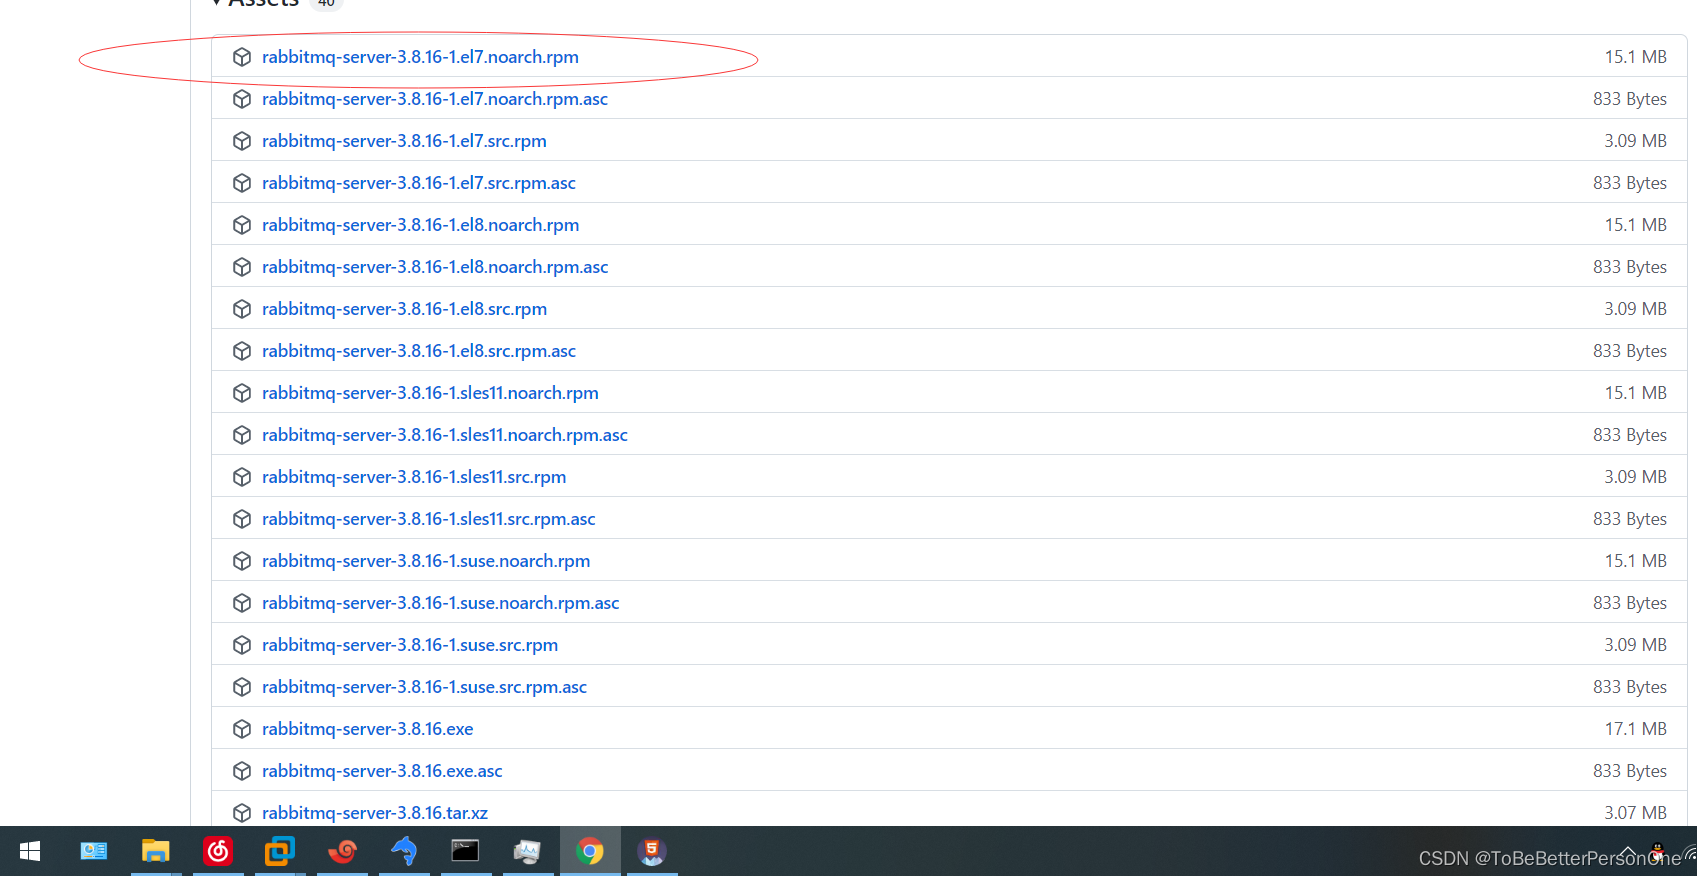Click package icon beside el7.src.rpm.asc file
The width and height of the screenshot is (1697, 876).
click(242, 183)
